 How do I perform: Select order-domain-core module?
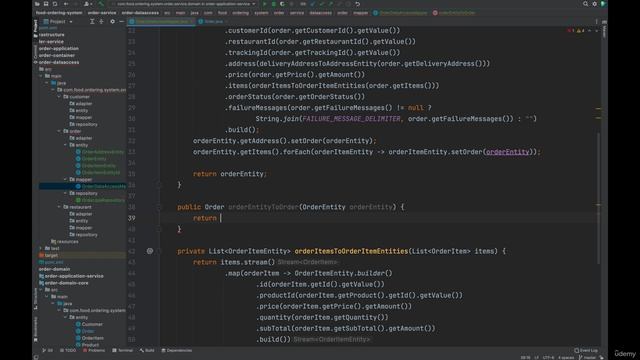pyautogui.click(x=64, y=283)
